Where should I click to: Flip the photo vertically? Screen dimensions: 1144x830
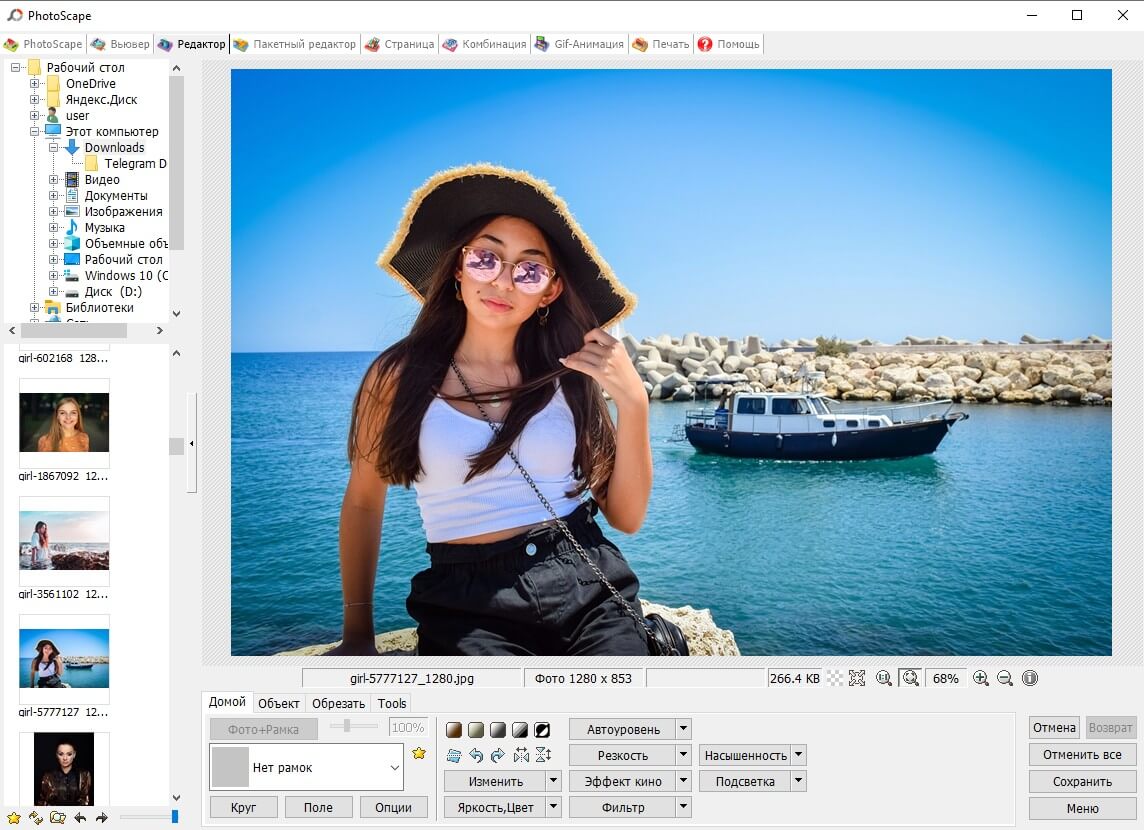(x=543, y=755)
